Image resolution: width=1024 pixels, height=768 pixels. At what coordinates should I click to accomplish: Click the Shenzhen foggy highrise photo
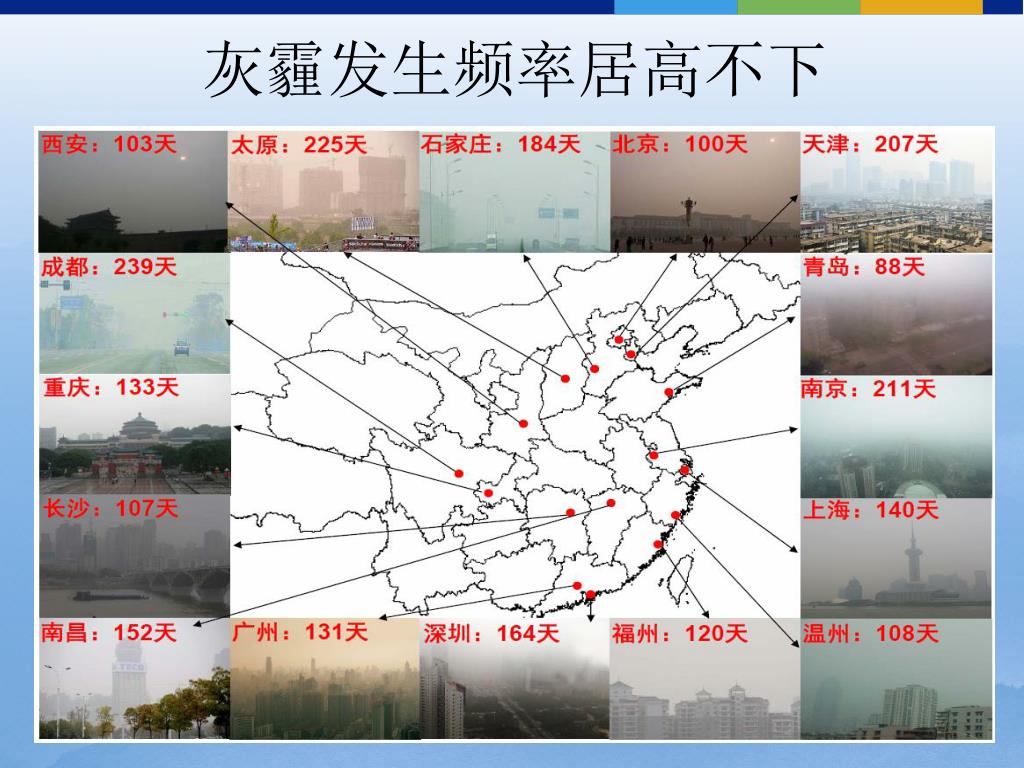pyautogui.click(x=515, y=679)
